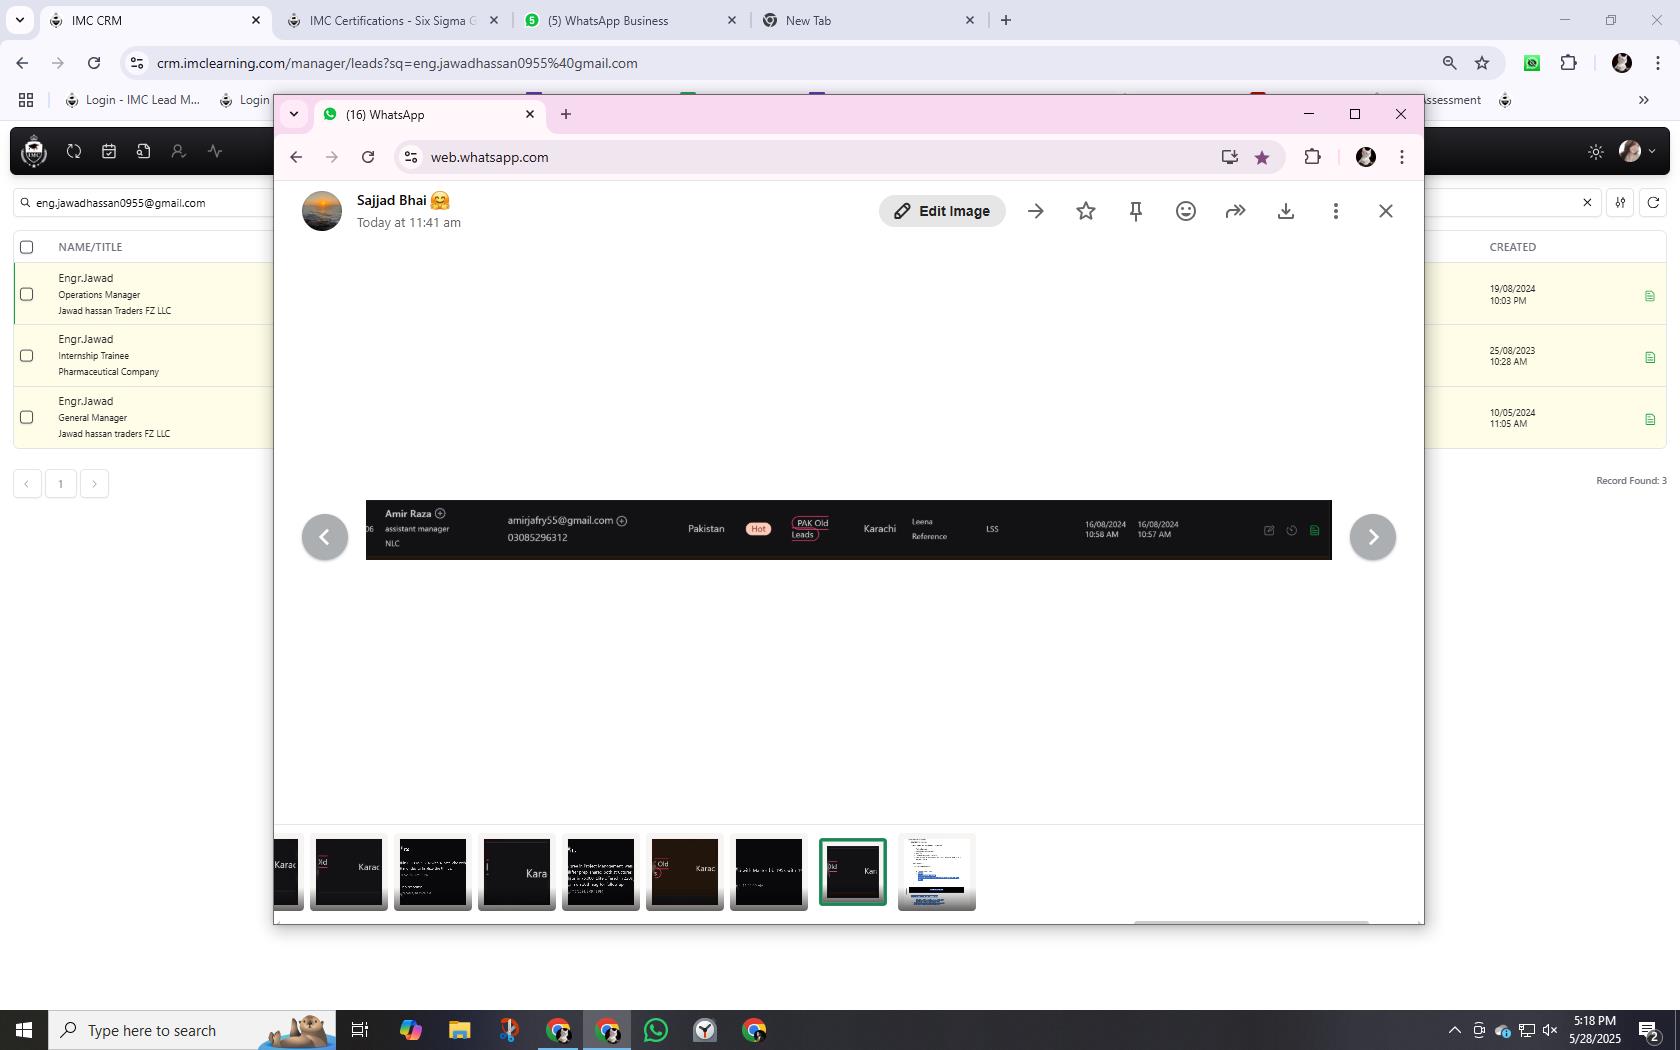The height and width of the screenshot is (1050, 1680).
Task: Open notes icon for 19/08/2024 lead
Action: click(1650, 295)
